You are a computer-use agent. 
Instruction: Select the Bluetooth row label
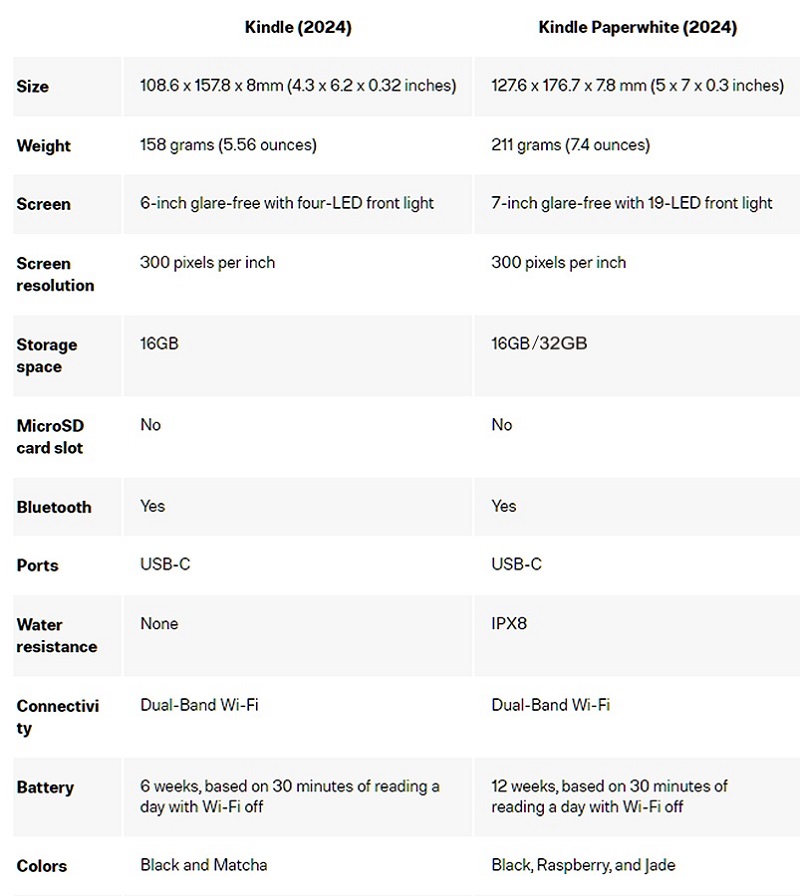(54, 507)
